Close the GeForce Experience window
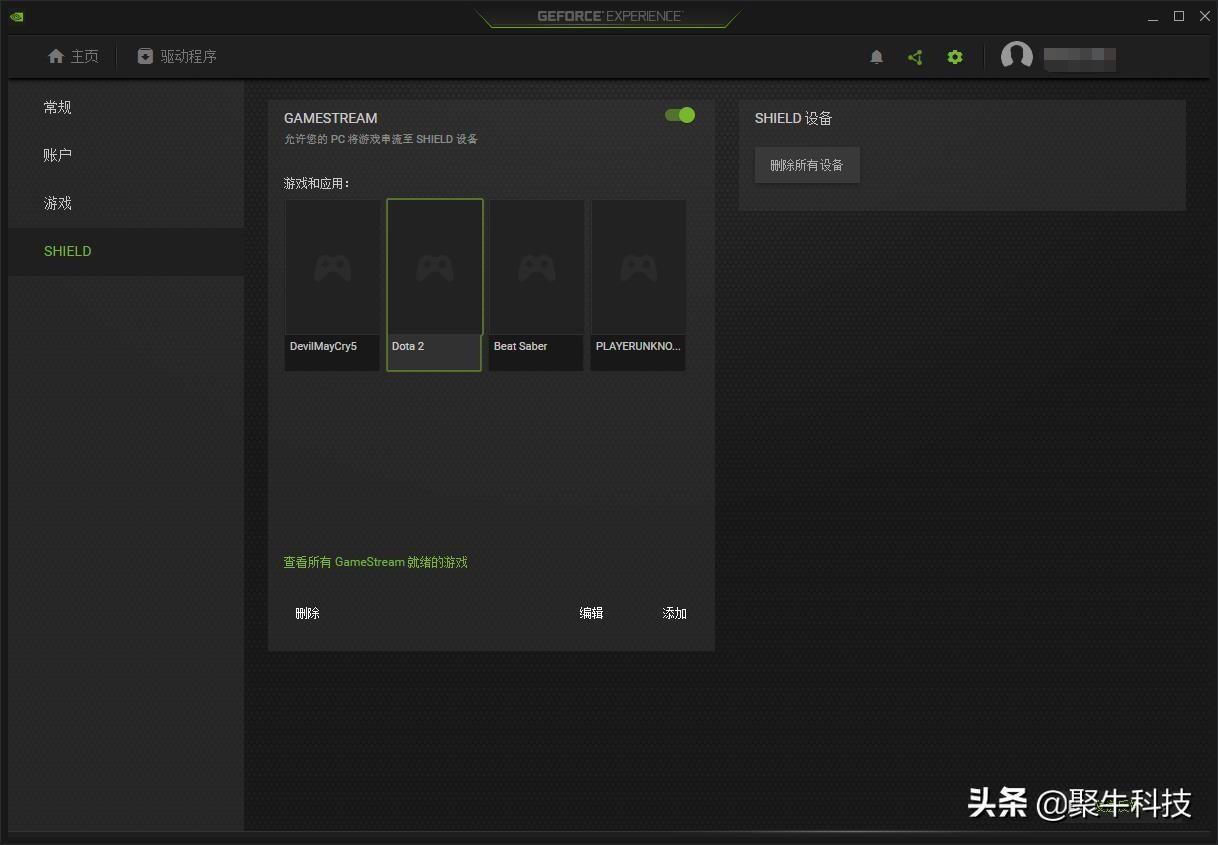This screenshot has width=1218, height=845. (x=1204, y=16)
